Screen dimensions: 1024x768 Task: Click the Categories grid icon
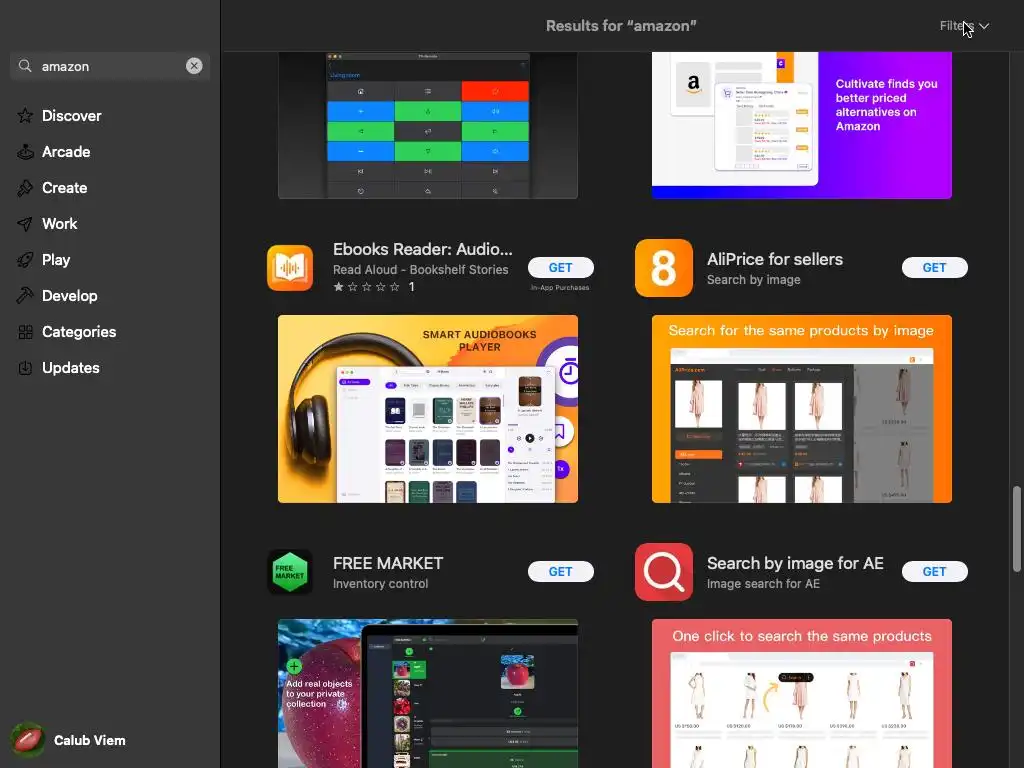(25, 332)
